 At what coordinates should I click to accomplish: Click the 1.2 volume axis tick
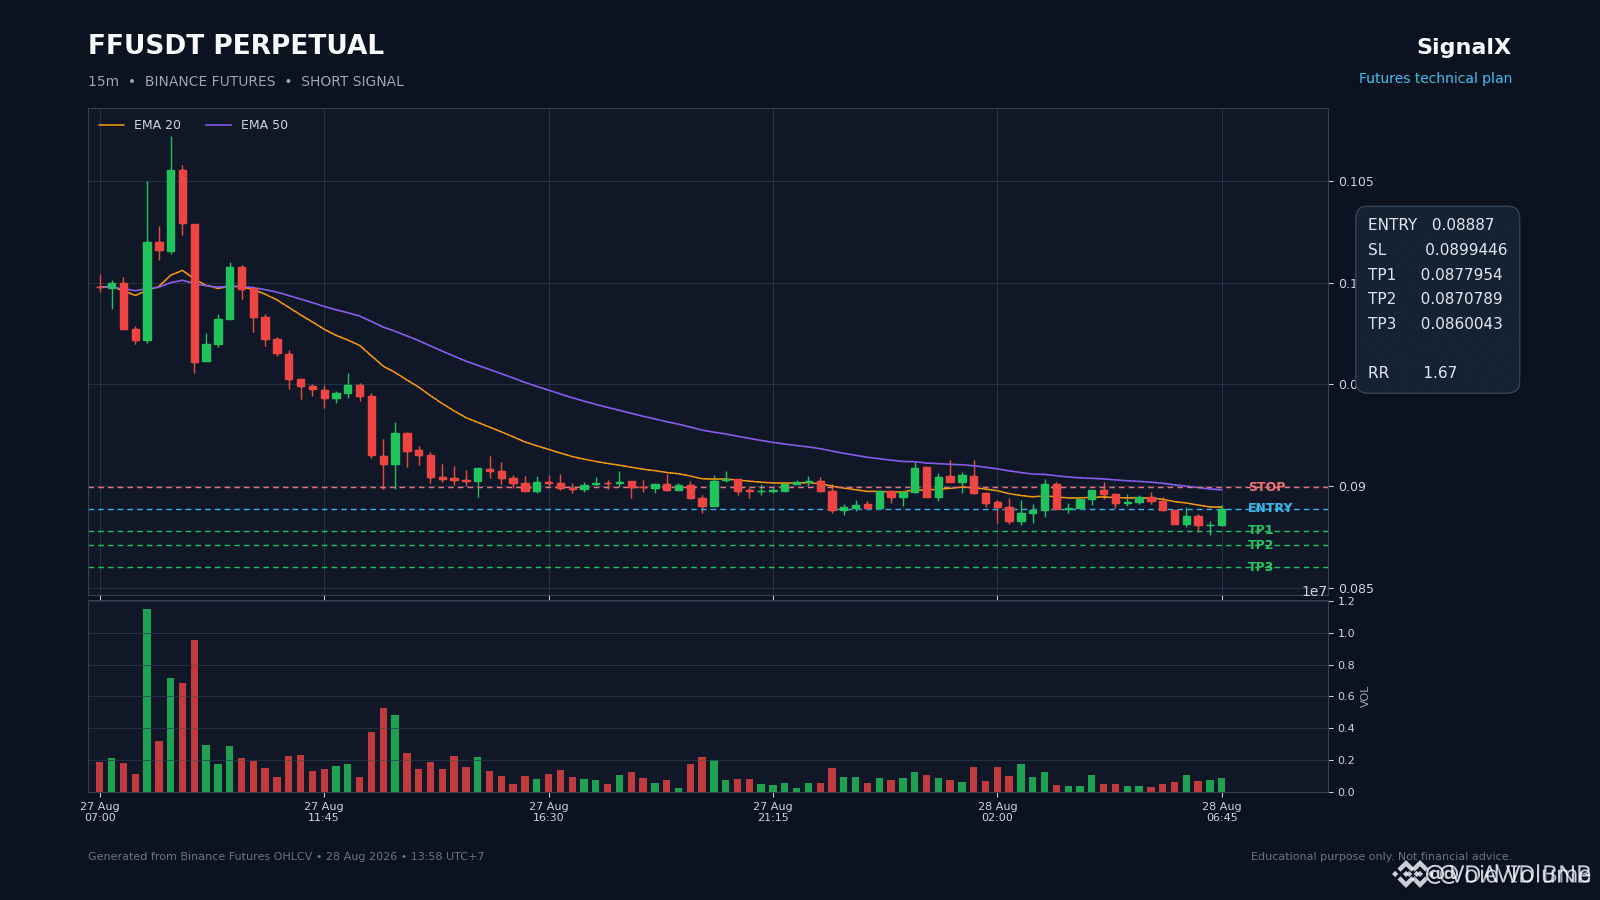click(1346, 601)
